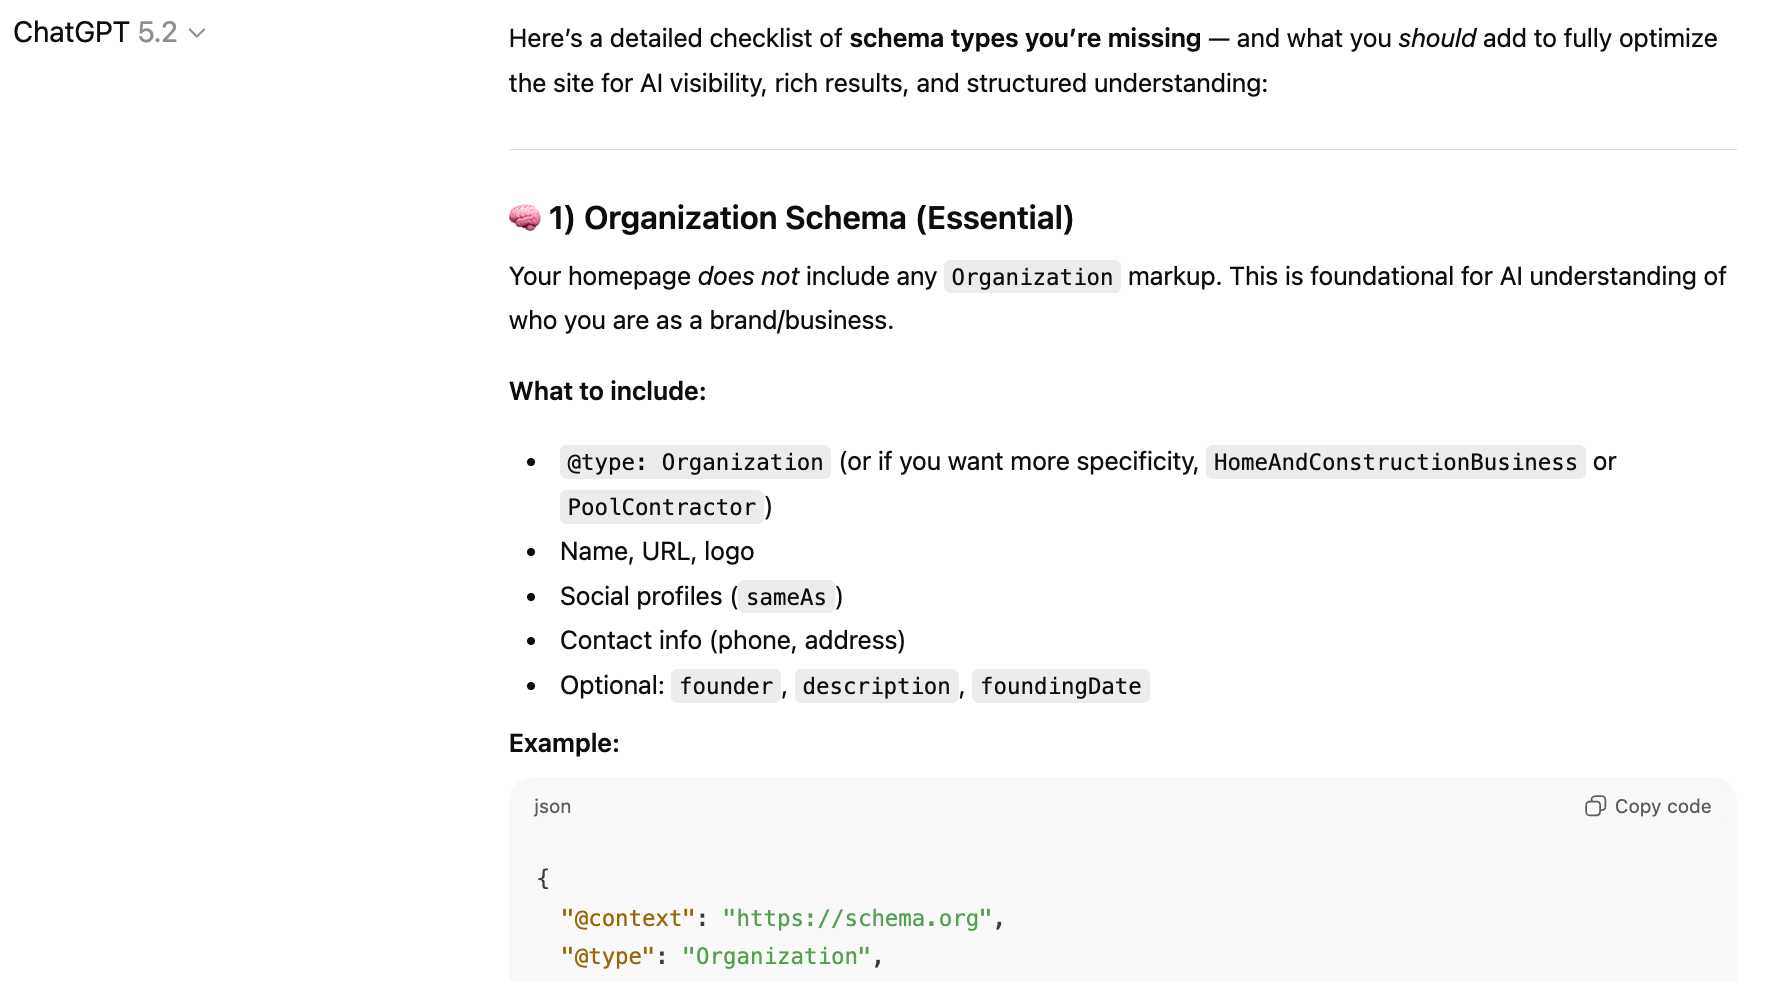This screenshot has width=1766, height=982.
Task: Click the description code chip
Action: 876,686
